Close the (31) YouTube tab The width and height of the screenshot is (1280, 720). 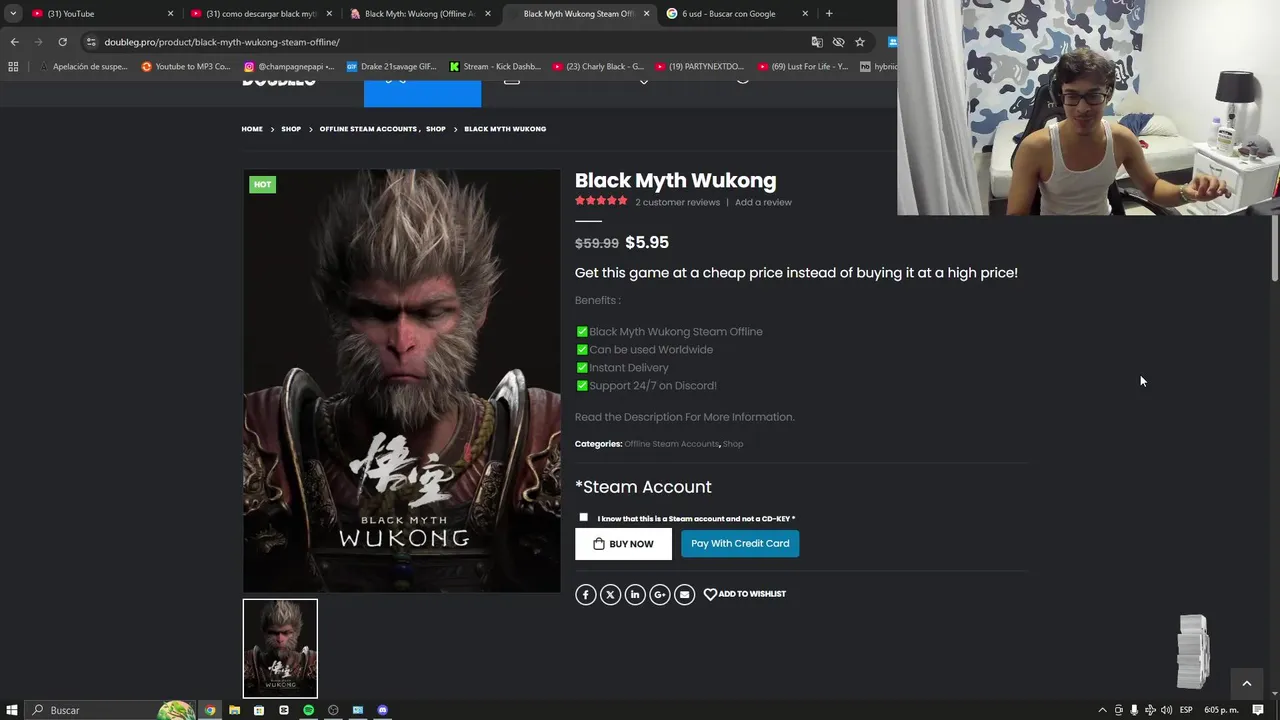[x=170, y=14]
